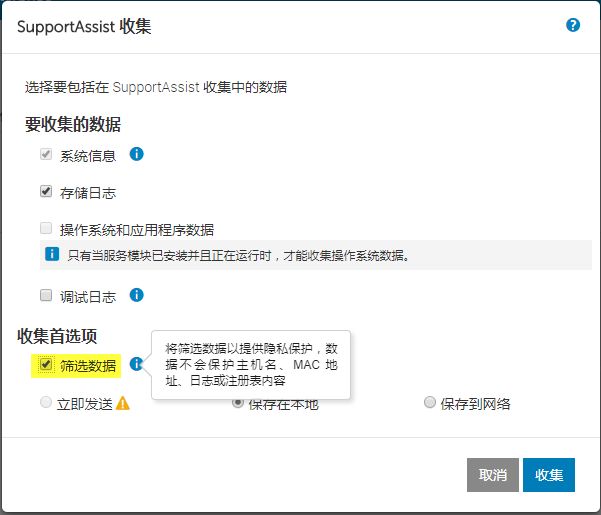Uncheck the 存储日志 checkbox
The height and width of the screenshot is (515, 601).
click(x=46, y=191)
